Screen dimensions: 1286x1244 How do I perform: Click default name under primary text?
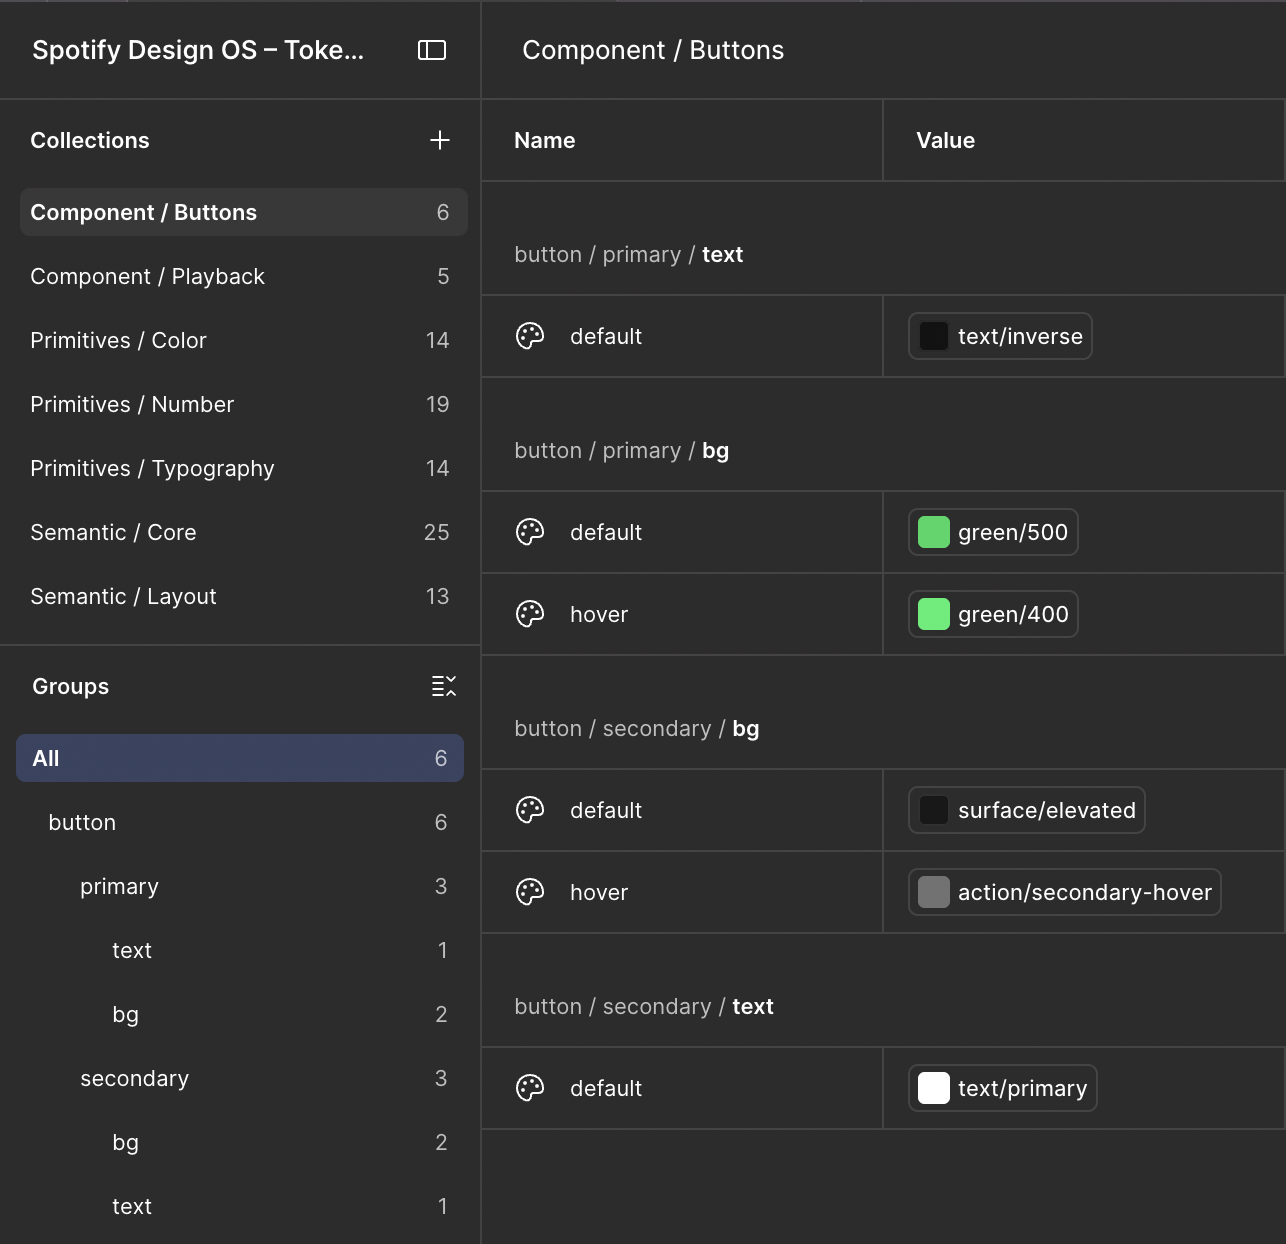tap(606, 336)
